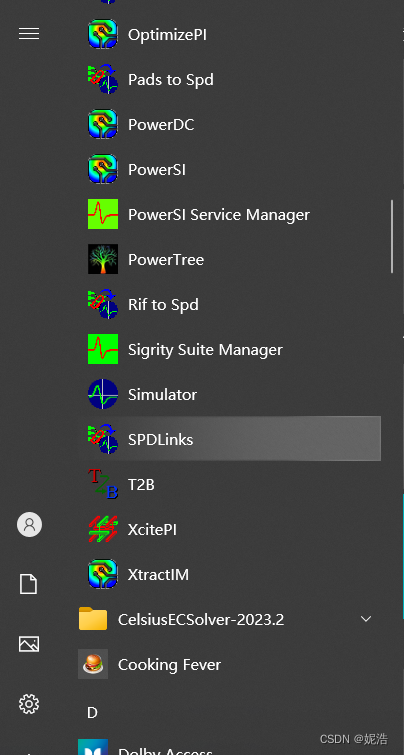Click the PowerDC app icon
The height and width of the screenshot is (755, 404).
(103, 124)
